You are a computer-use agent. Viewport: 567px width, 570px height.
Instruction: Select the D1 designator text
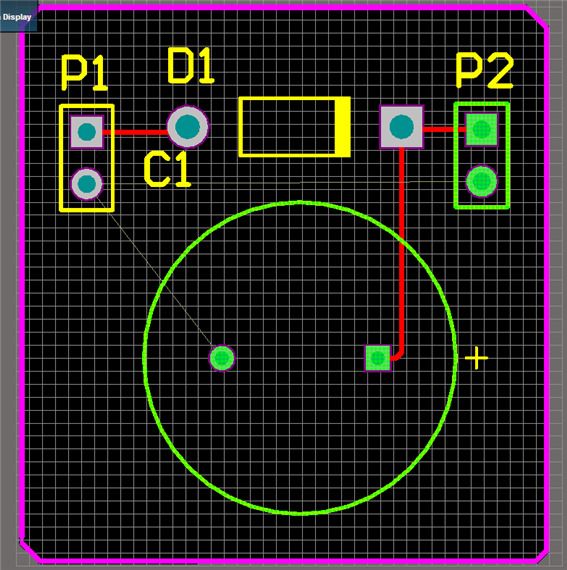pos(190,66)
